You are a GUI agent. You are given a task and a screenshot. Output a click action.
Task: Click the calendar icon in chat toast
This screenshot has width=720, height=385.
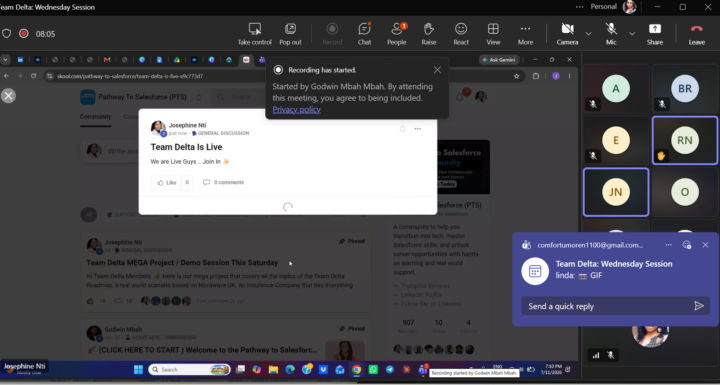click(535, 271)
